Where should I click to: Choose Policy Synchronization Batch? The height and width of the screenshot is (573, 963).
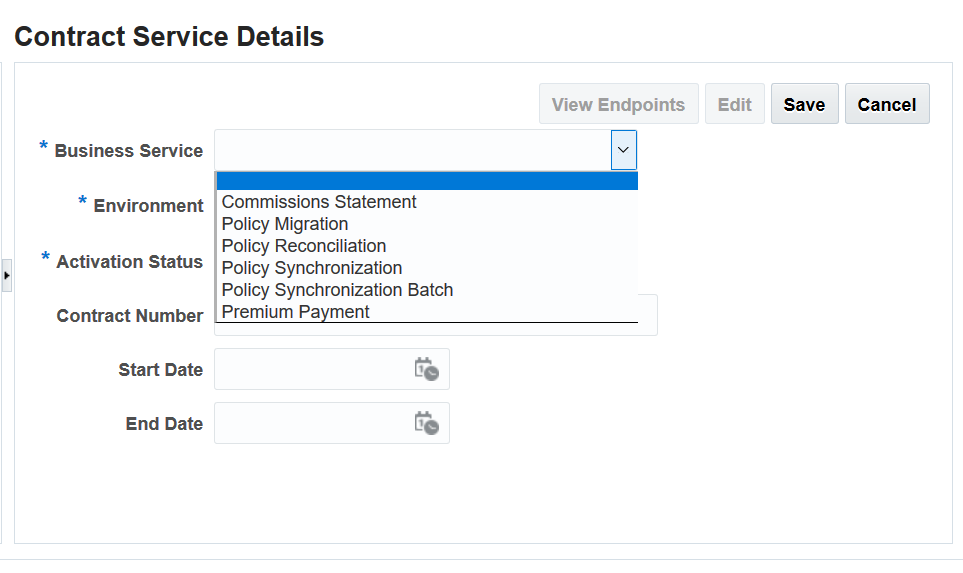337,290
